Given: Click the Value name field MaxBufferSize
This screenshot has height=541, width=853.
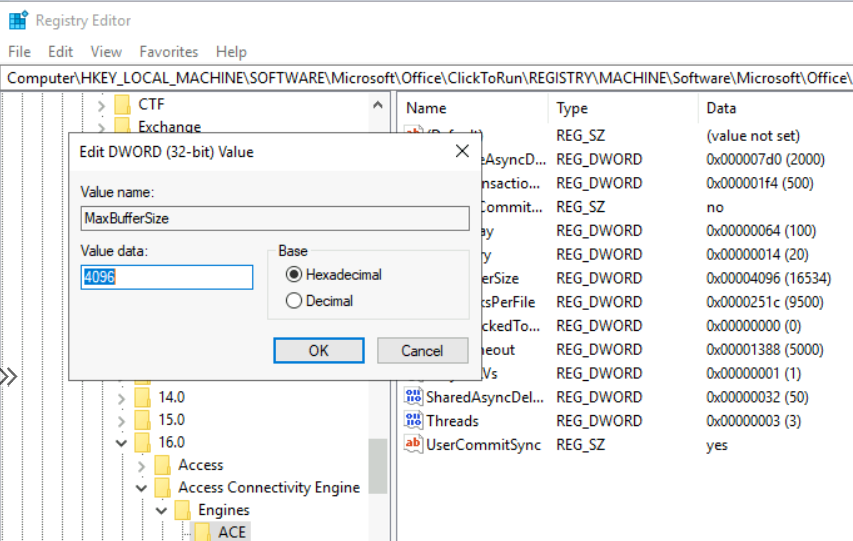Looking at the screenshot, I should click(275, 218).
